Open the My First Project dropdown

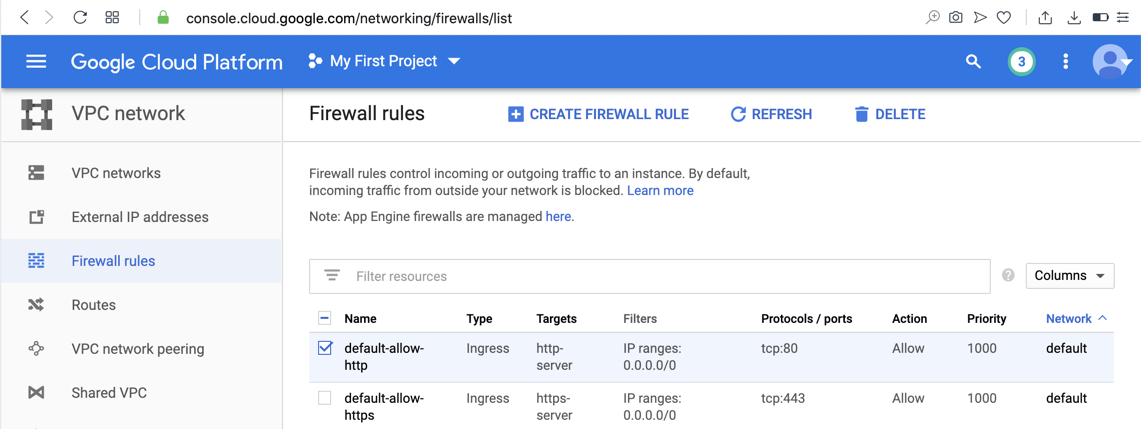point(385,62)
